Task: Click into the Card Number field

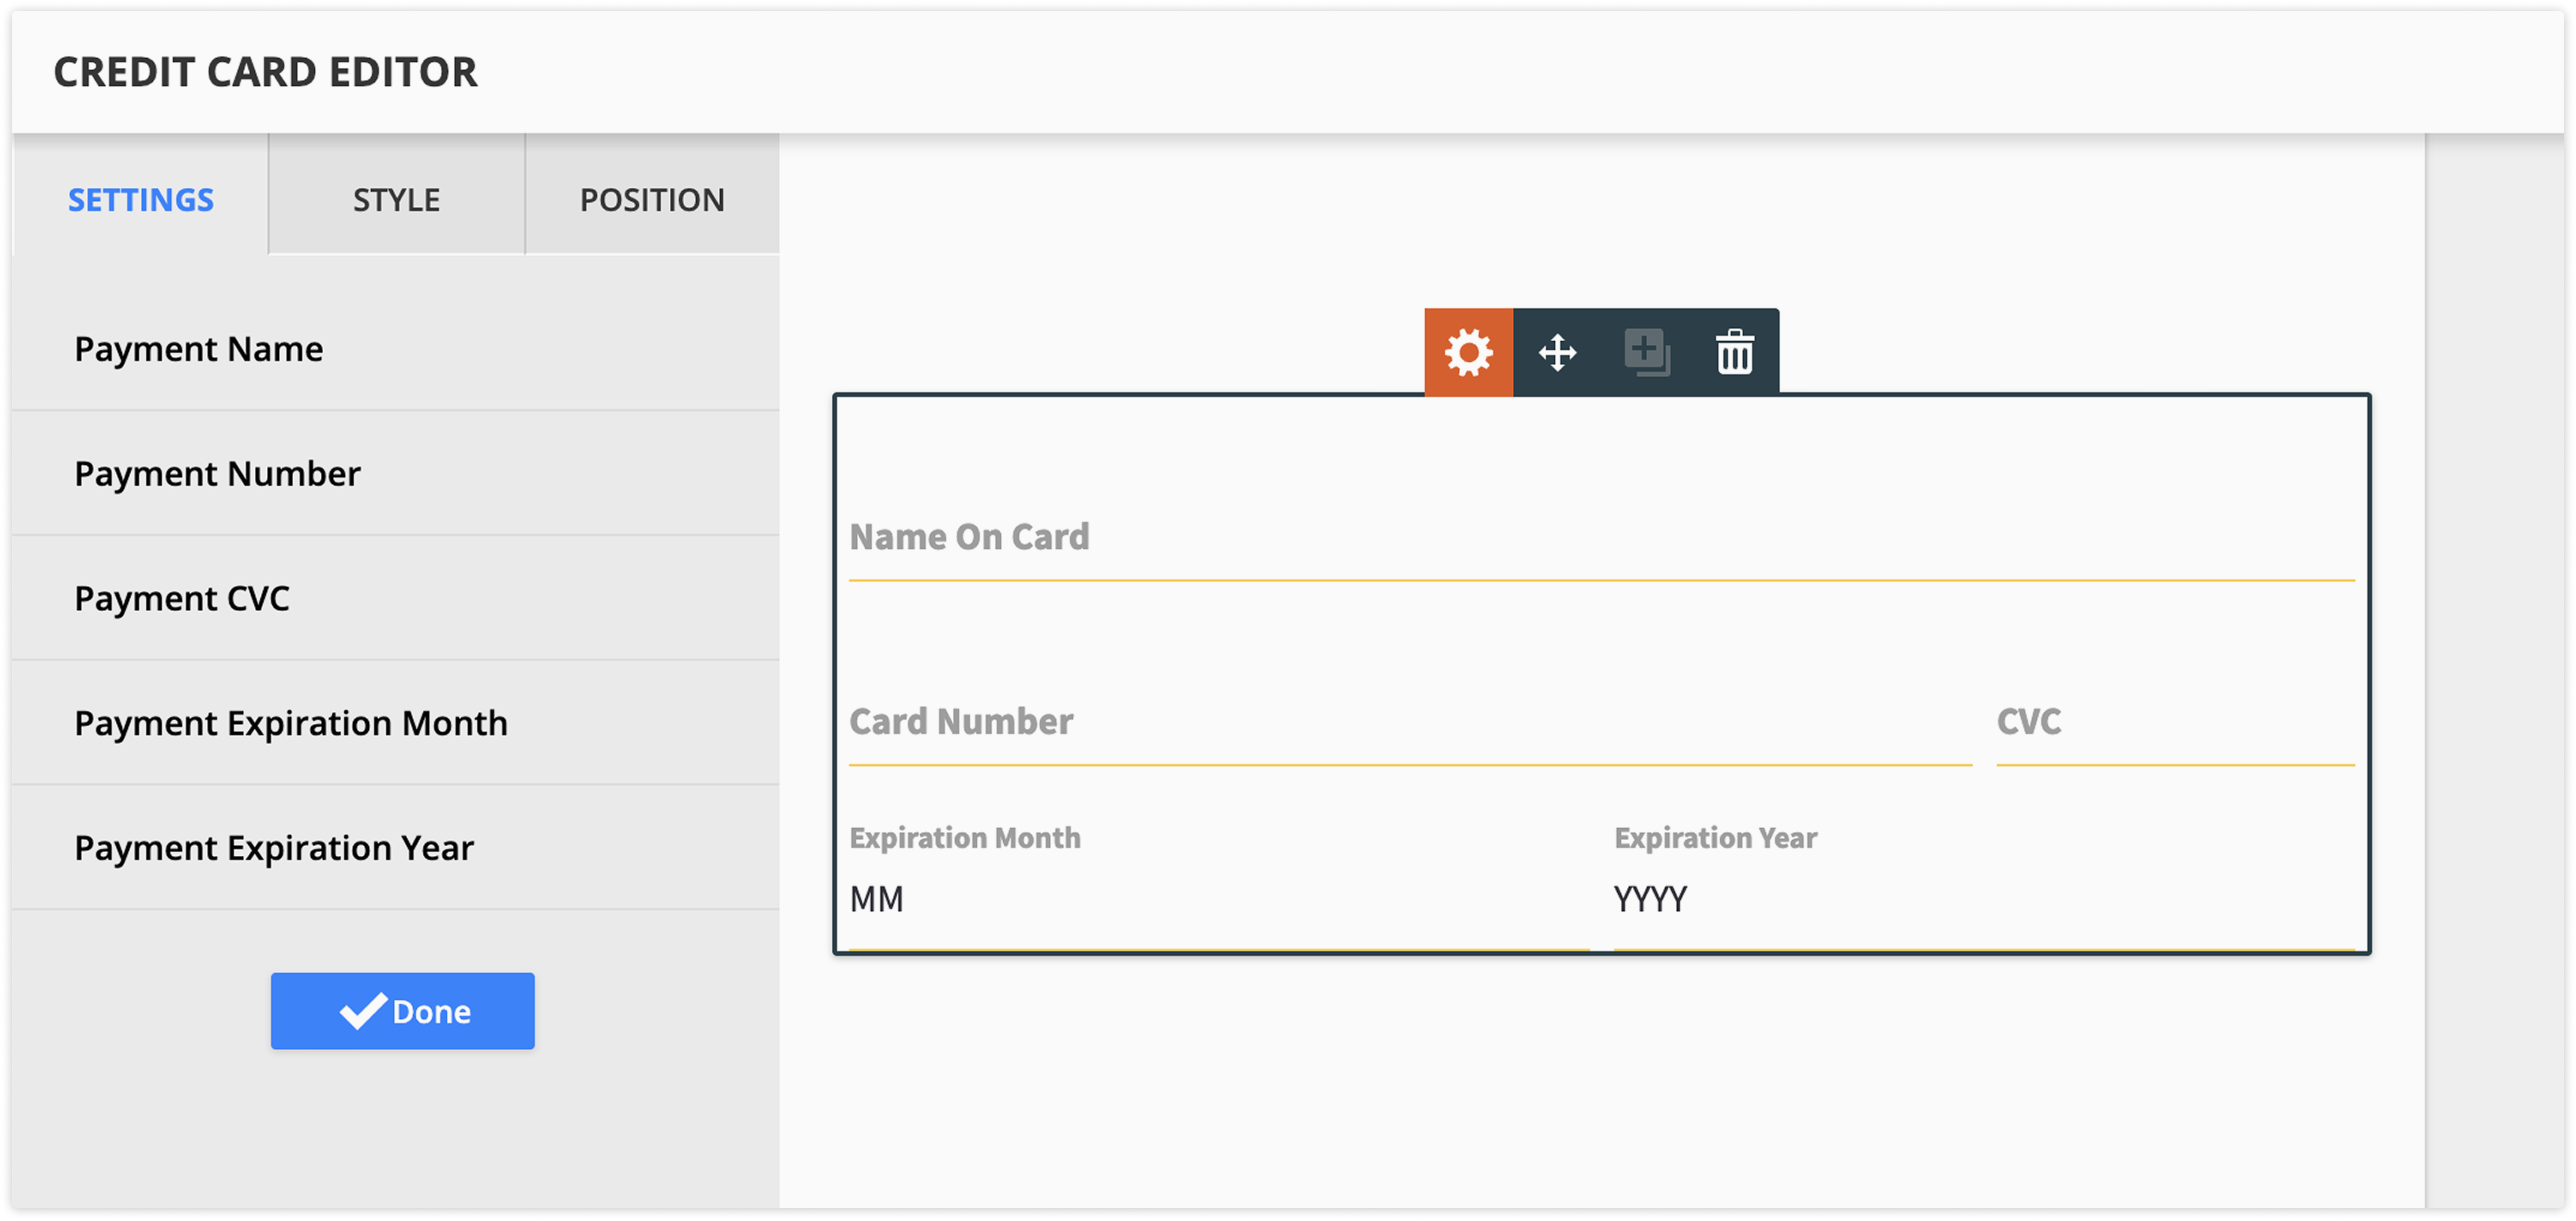Action: pos(1409,722)
